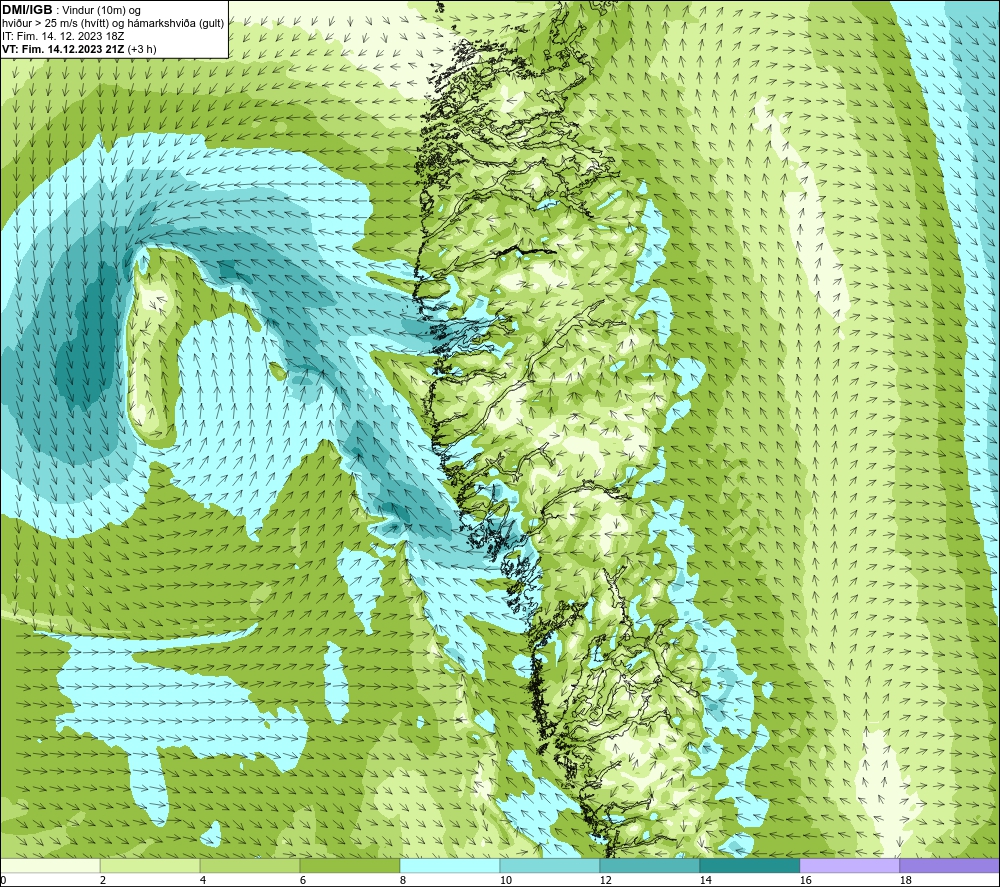
Task: Select the 8–10 m/s light cyan swatch
Action: click(x=450, y=865)
